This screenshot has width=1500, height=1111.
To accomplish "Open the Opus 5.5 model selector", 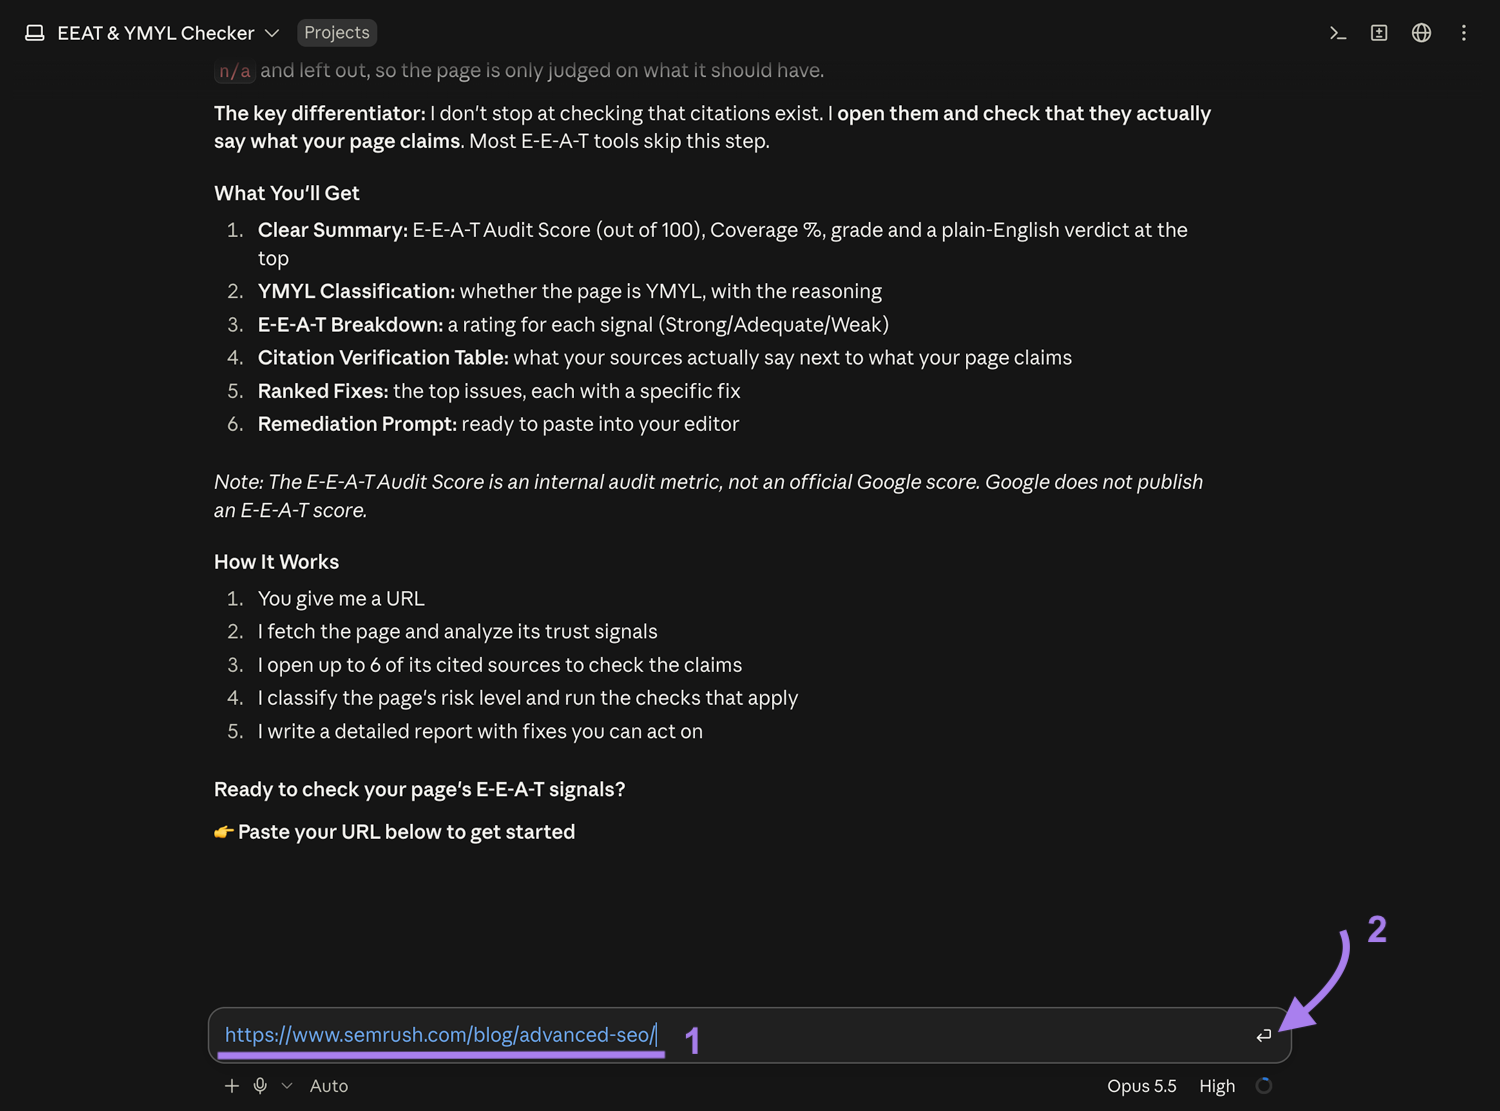I will 1142,1086.
